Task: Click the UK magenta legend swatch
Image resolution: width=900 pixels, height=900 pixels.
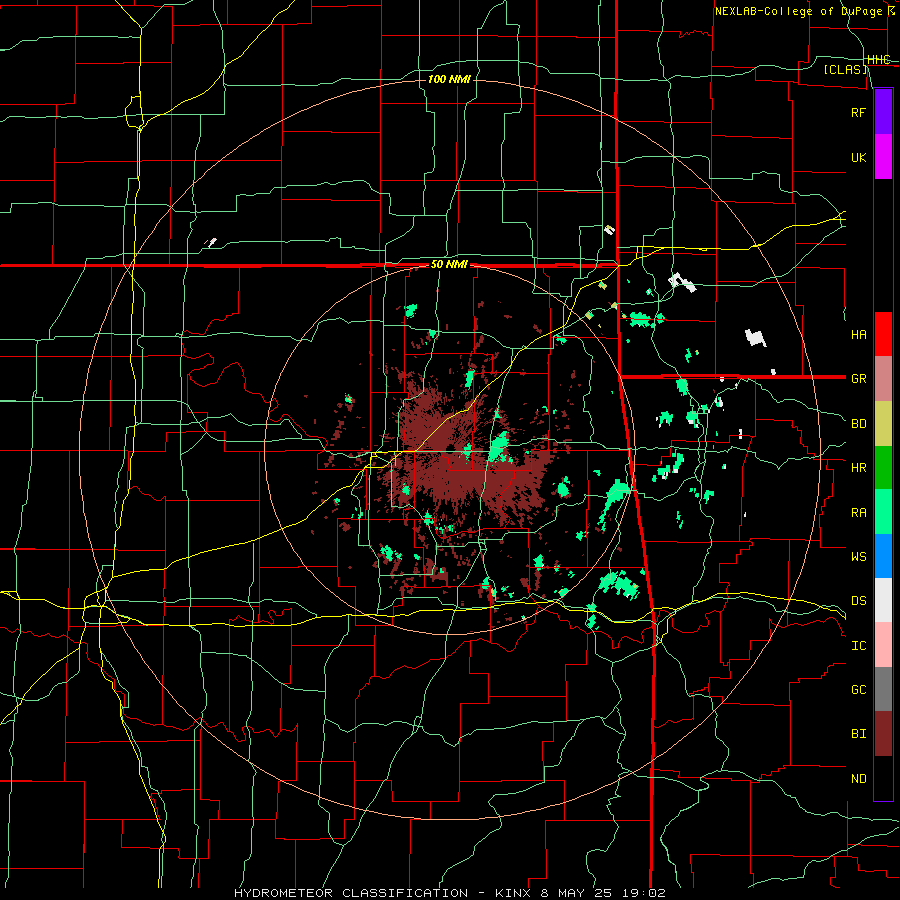Action: point(883,157)
